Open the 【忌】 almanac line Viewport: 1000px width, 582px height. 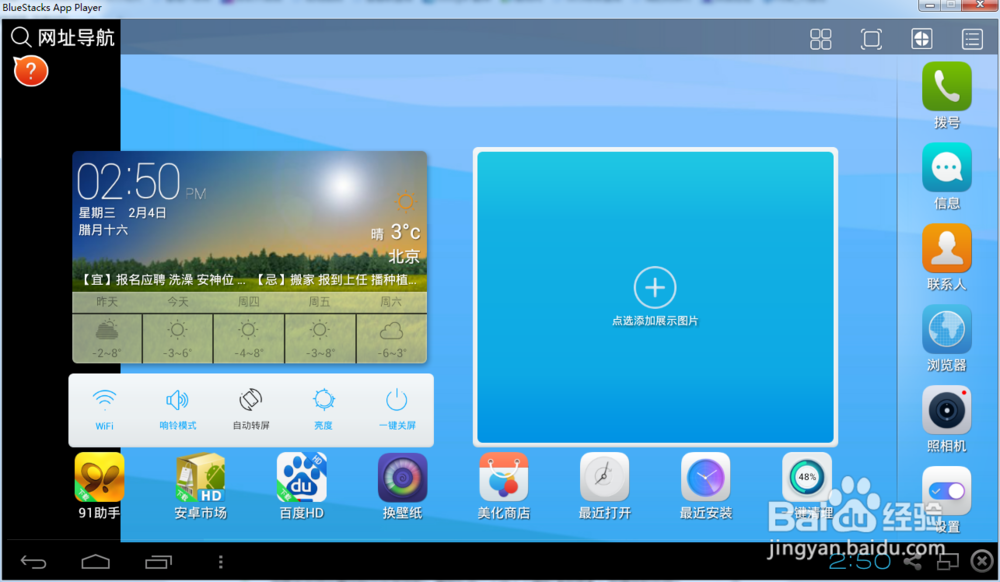(x=336, y=280)
